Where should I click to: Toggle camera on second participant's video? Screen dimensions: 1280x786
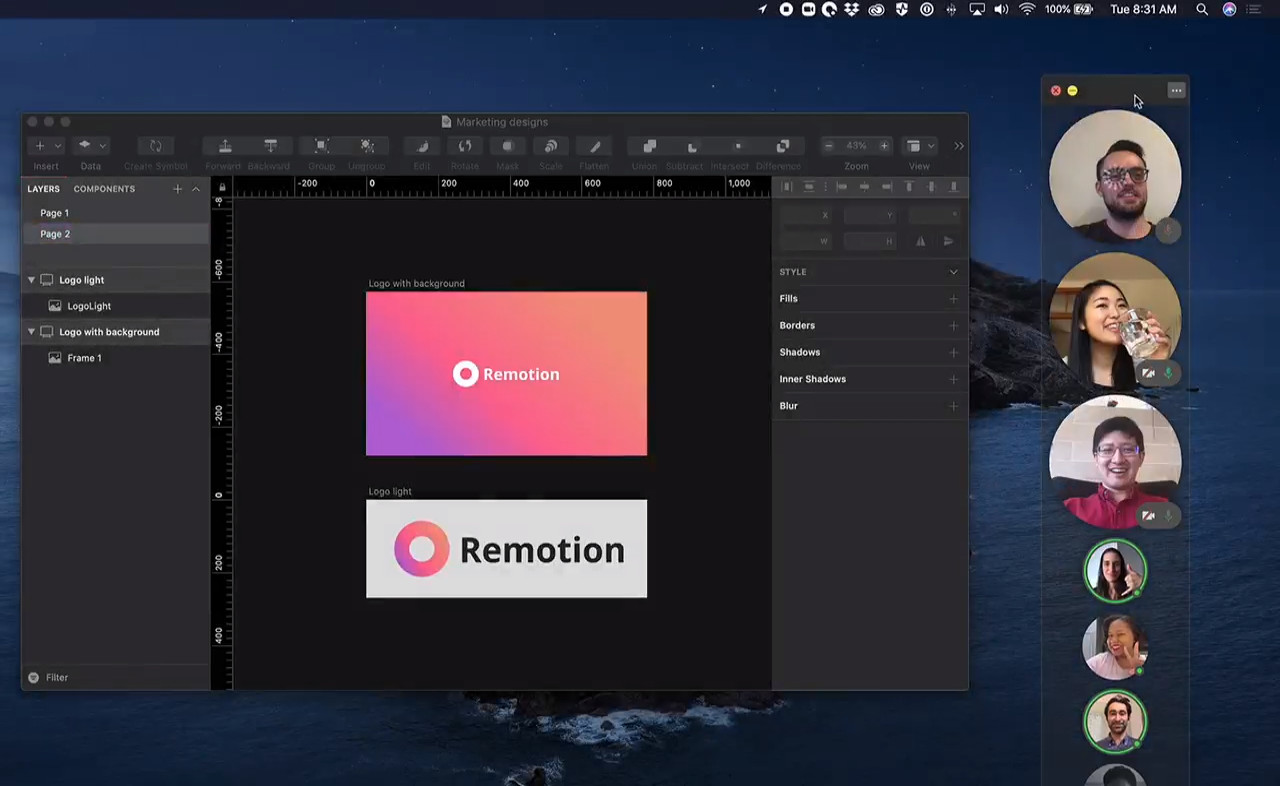coord(1148,374)
